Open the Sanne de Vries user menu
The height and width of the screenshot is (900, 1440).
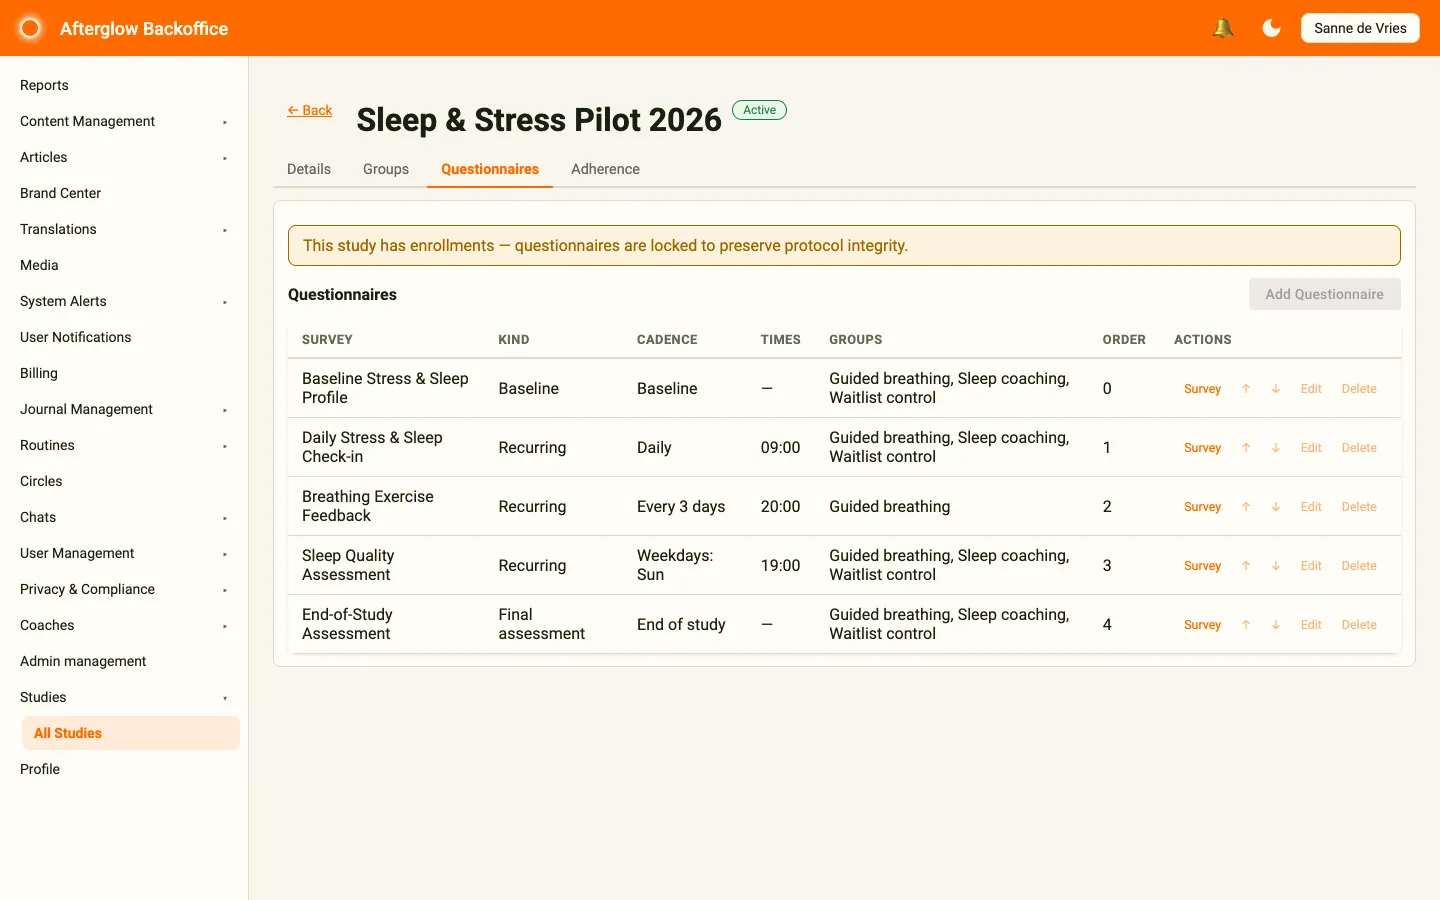(1360, 28)
